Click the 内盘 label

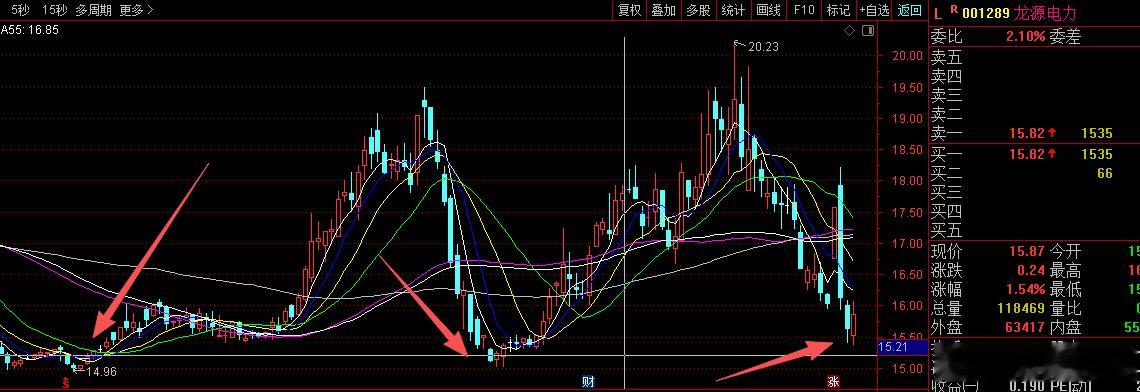1065,328
